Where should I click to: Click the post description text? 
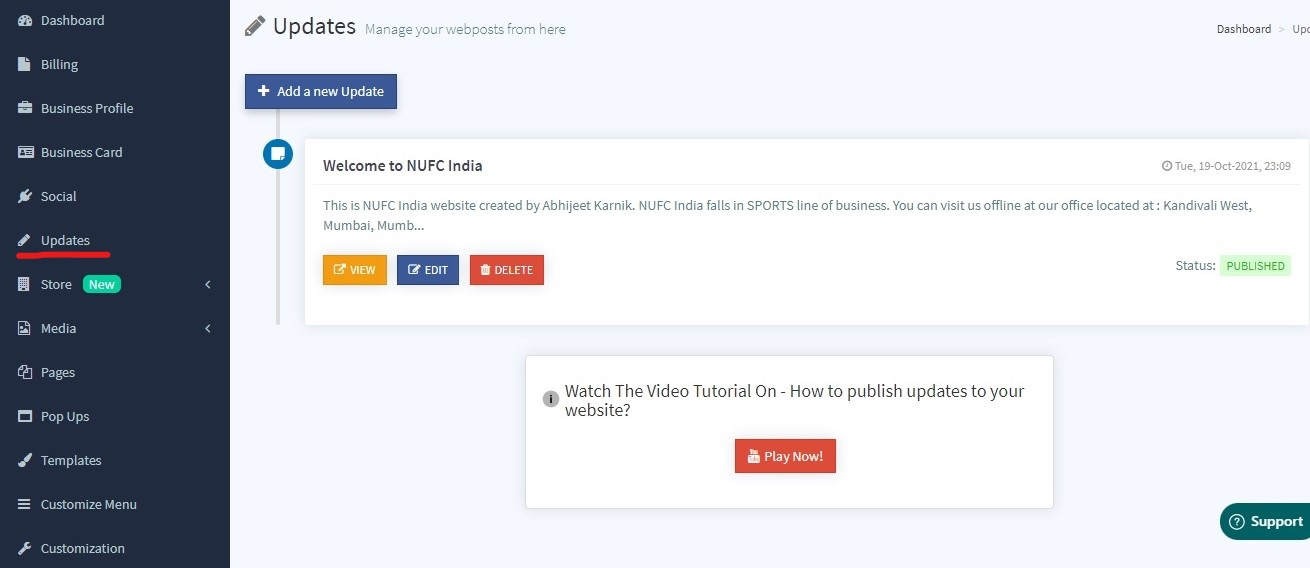[787, 215]
